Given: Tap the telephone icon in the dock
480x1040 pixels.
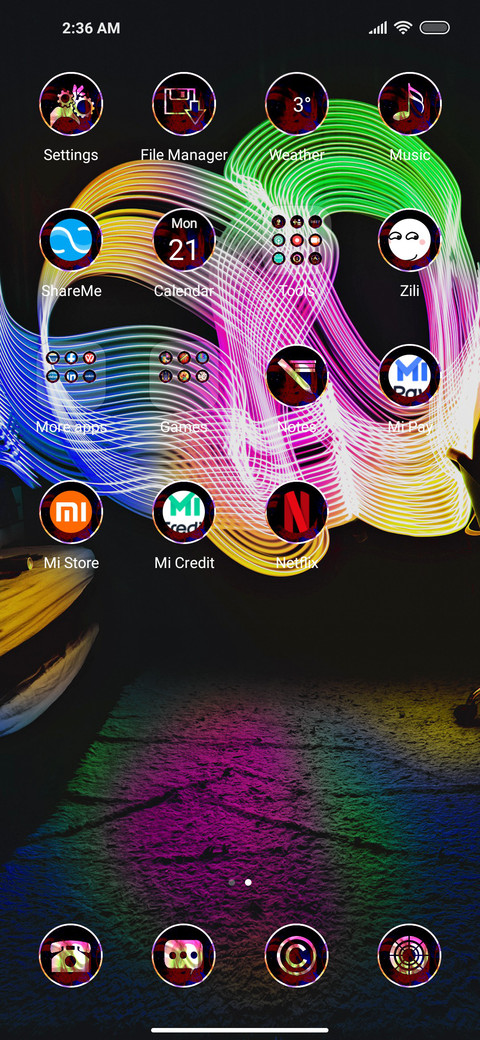Looking at the screenshot, I should coord(71,955).
